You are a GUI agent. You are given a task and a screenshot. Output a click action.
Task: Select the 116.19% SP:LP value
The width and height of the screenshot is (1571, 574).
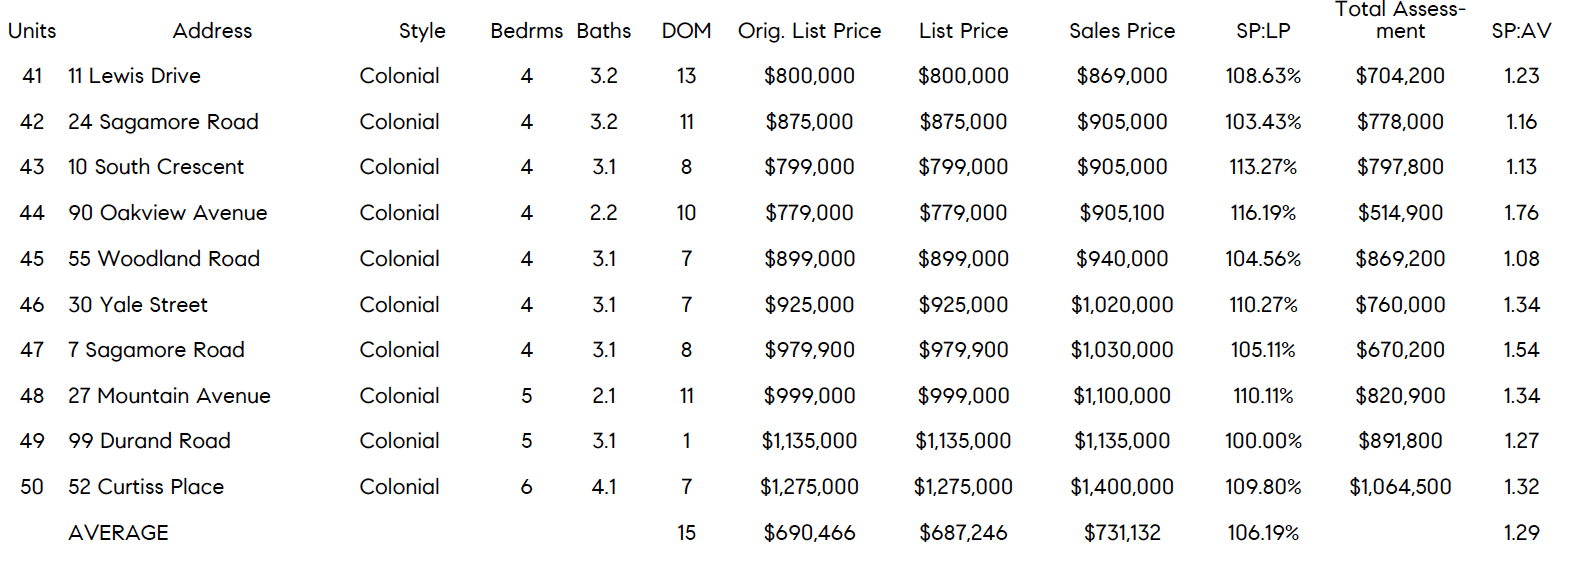[1263, 213]
